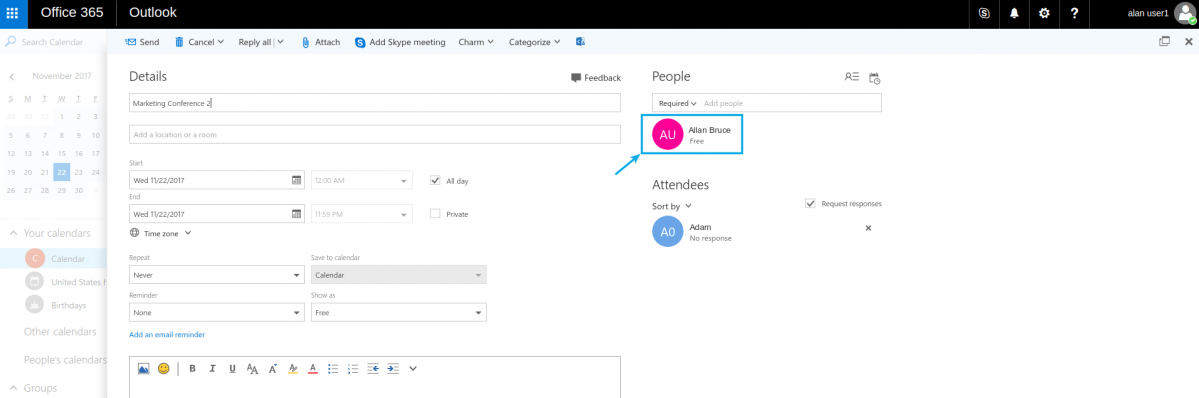Open the Repeat Never dropdown
Screen dimensions: 1199x398
217,274
